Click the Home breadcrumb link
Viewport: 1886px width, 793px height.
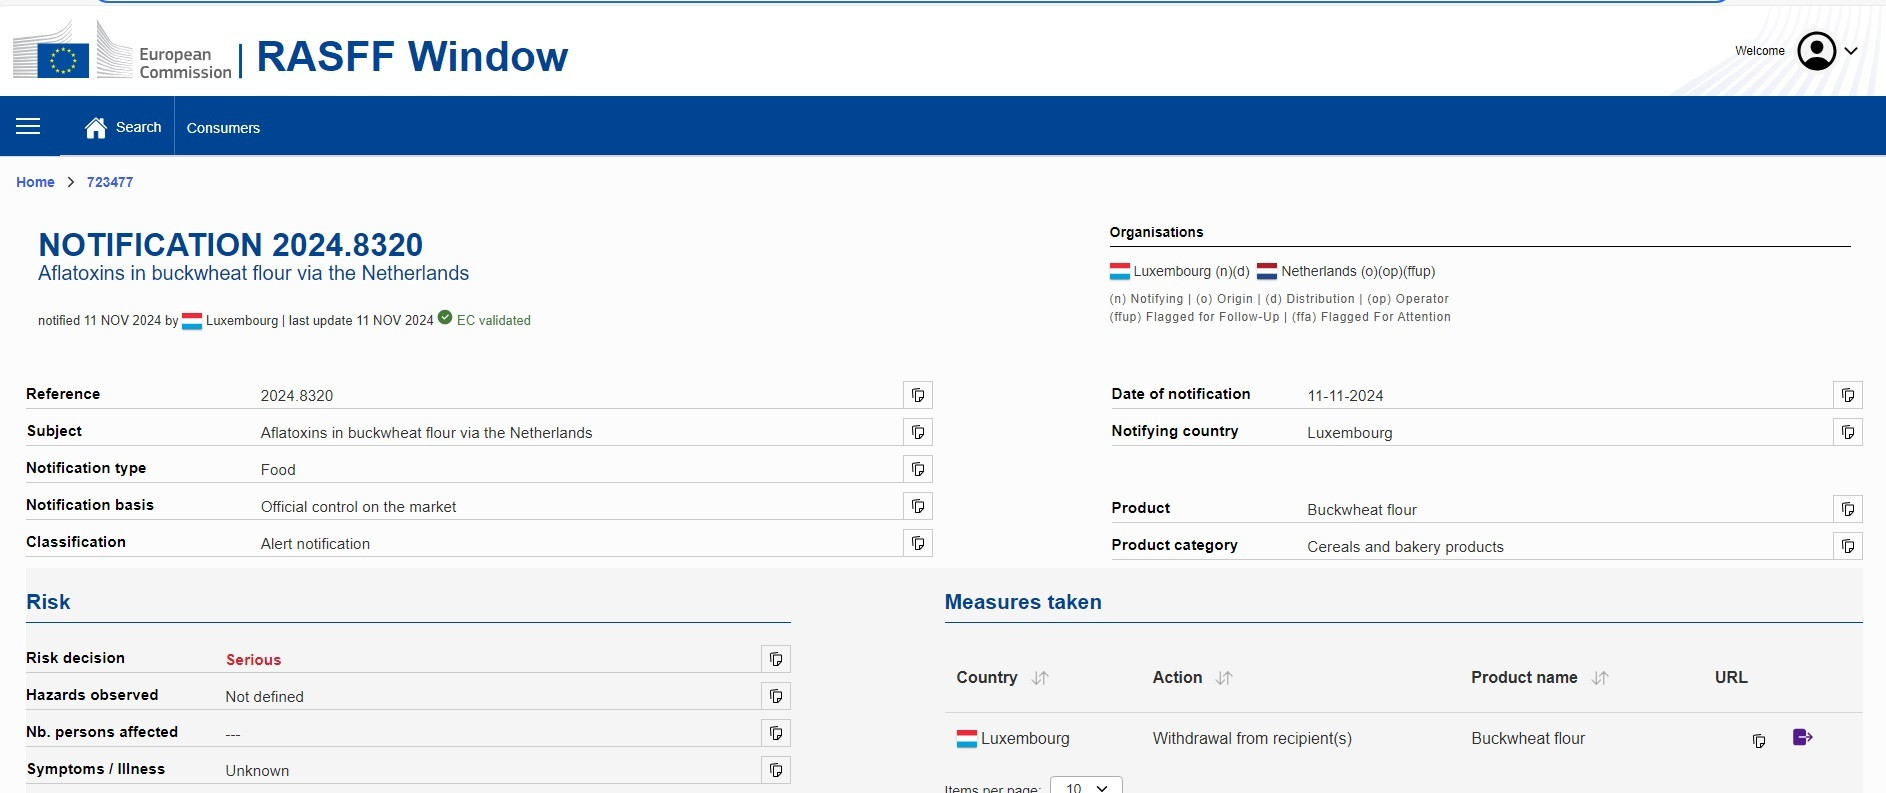[35, 182]
